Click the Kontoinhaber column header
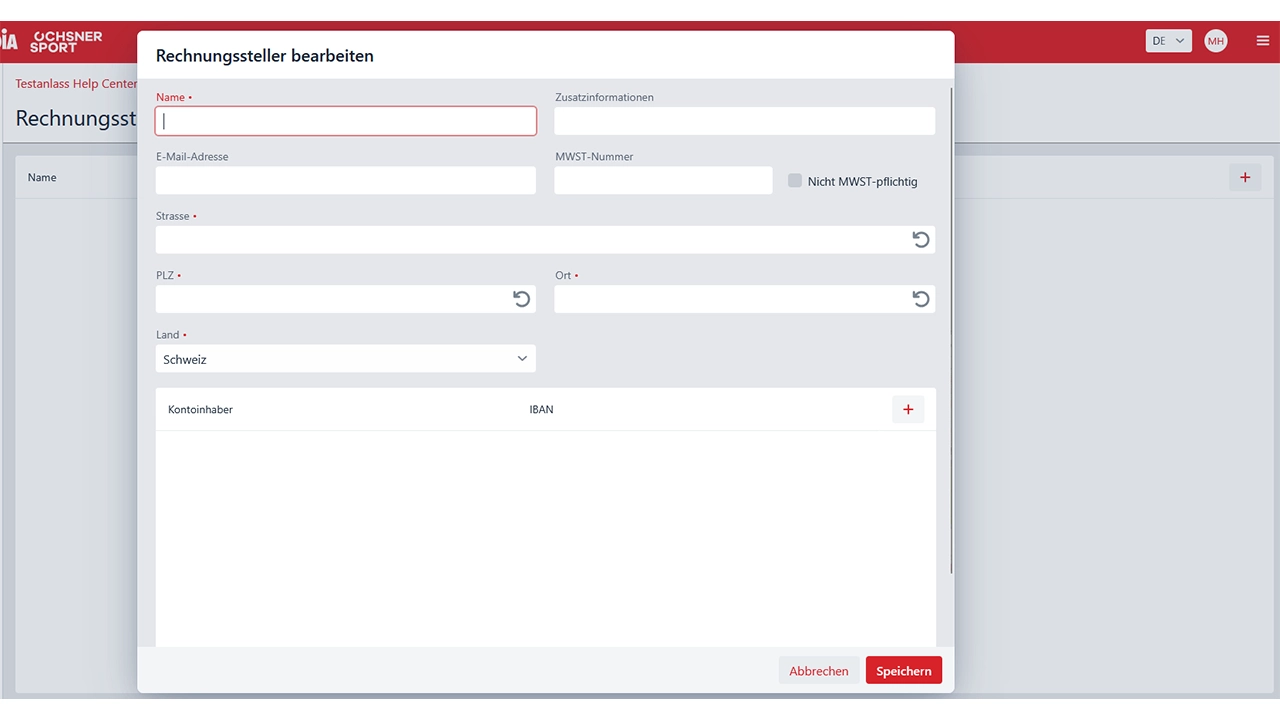 point(200,410)
